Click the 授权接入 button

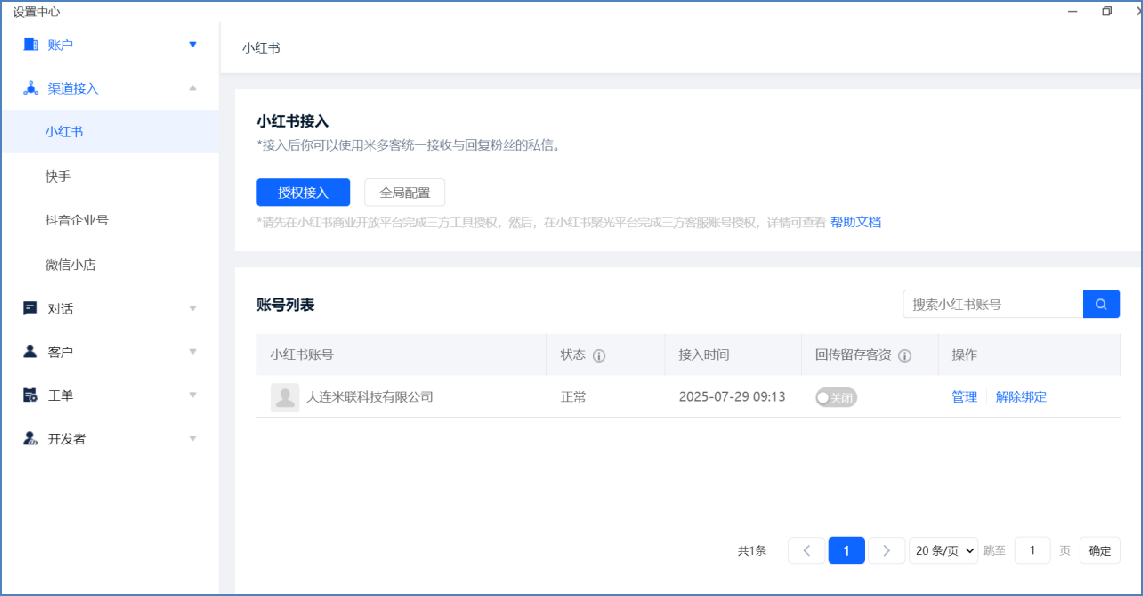click(x=303, y=192)
